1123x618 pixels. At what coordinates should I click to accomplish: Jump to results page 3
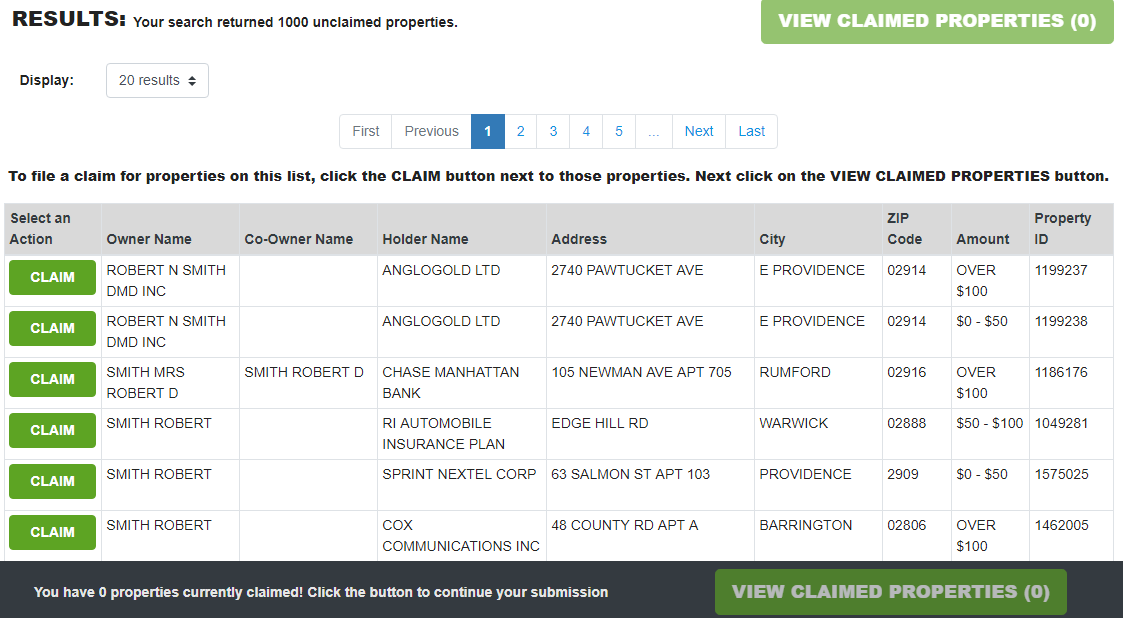pos(554,131)
